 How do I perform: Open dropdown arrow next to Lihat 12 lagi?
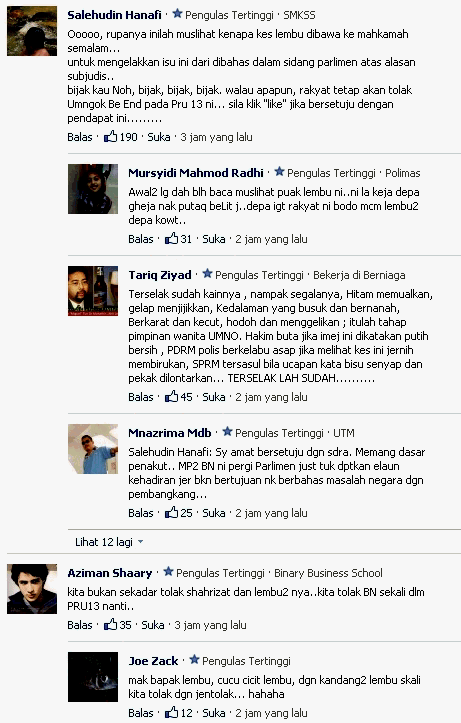(x=141, y=542)
